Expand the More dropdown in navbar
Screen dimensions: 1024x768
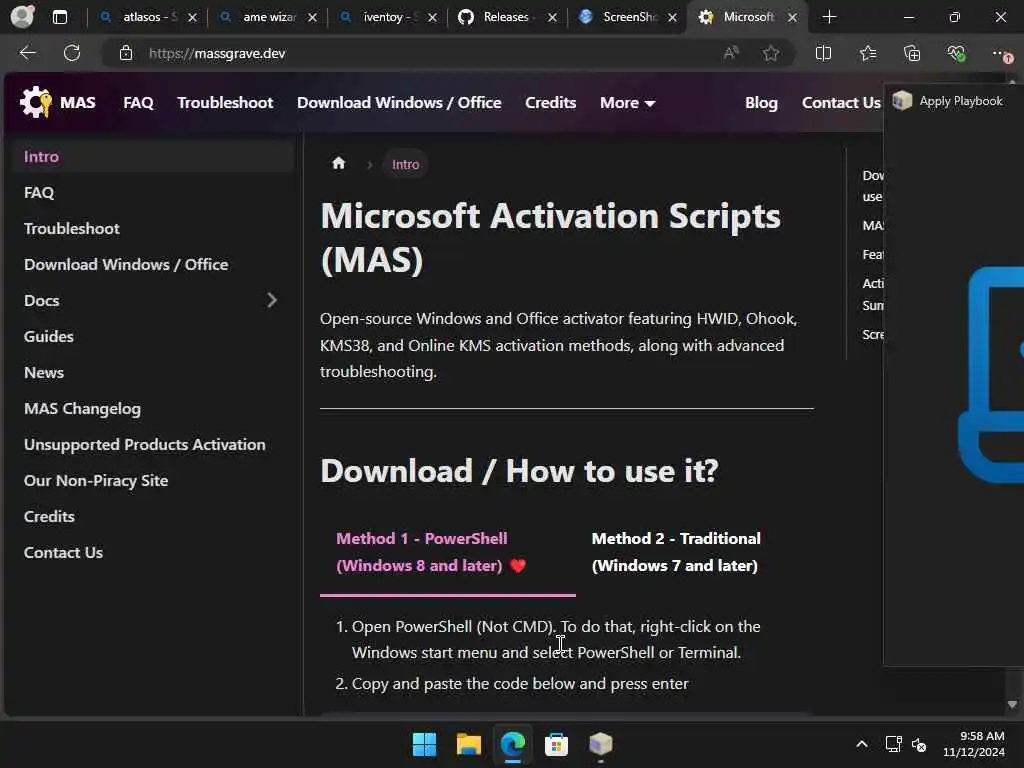(x=628, y=103)
